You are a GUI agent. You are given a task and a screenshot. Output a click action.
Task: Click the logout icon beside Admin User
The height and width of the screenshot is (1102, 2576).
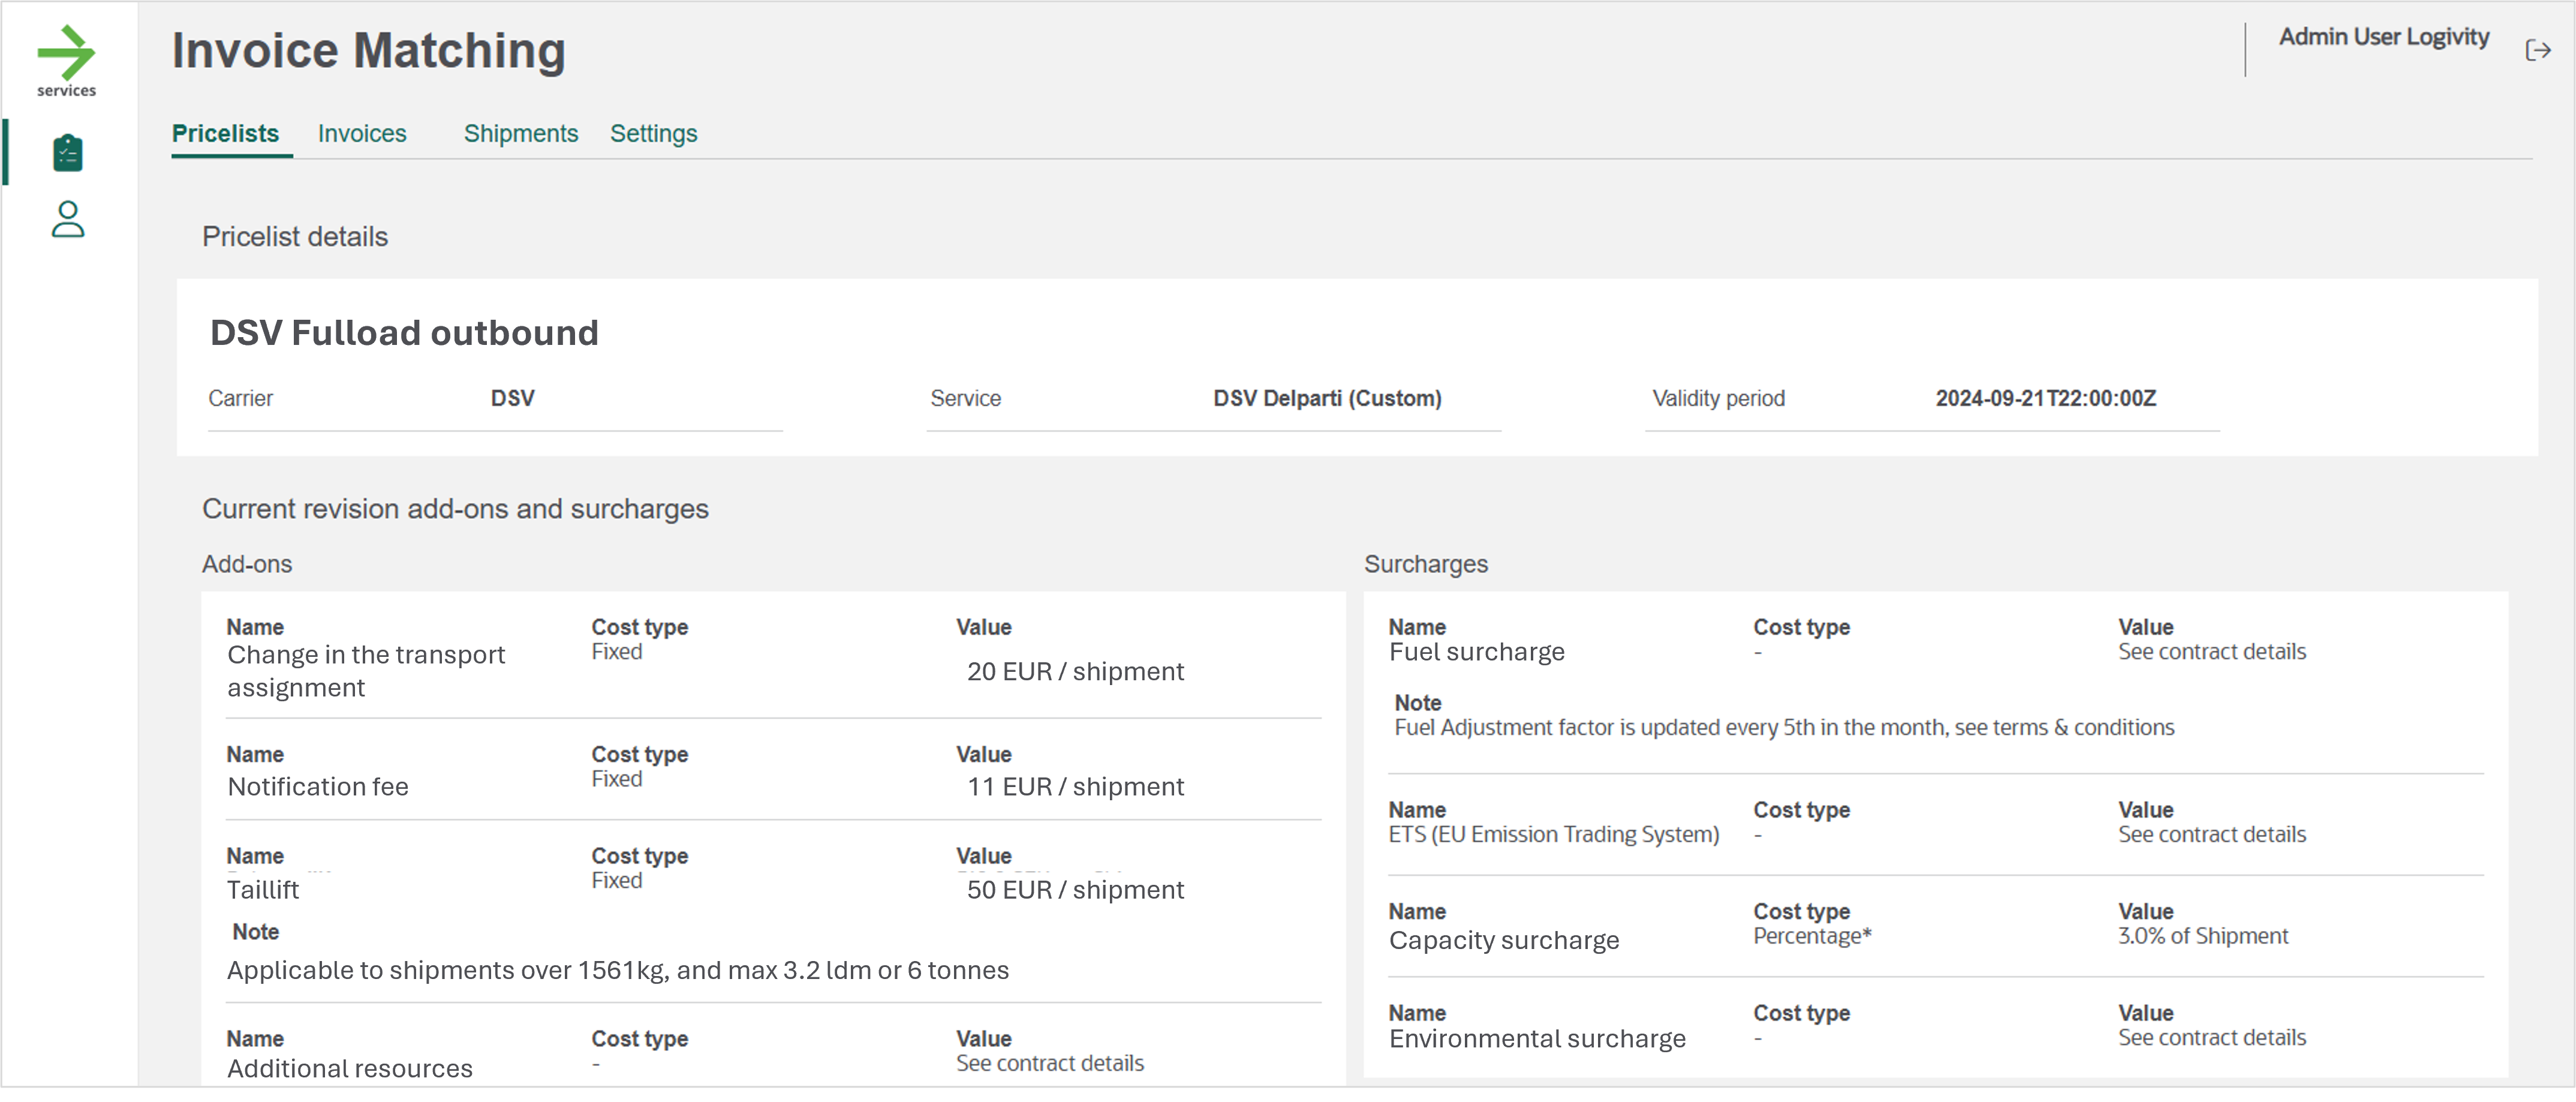(x=2537, y=50)
